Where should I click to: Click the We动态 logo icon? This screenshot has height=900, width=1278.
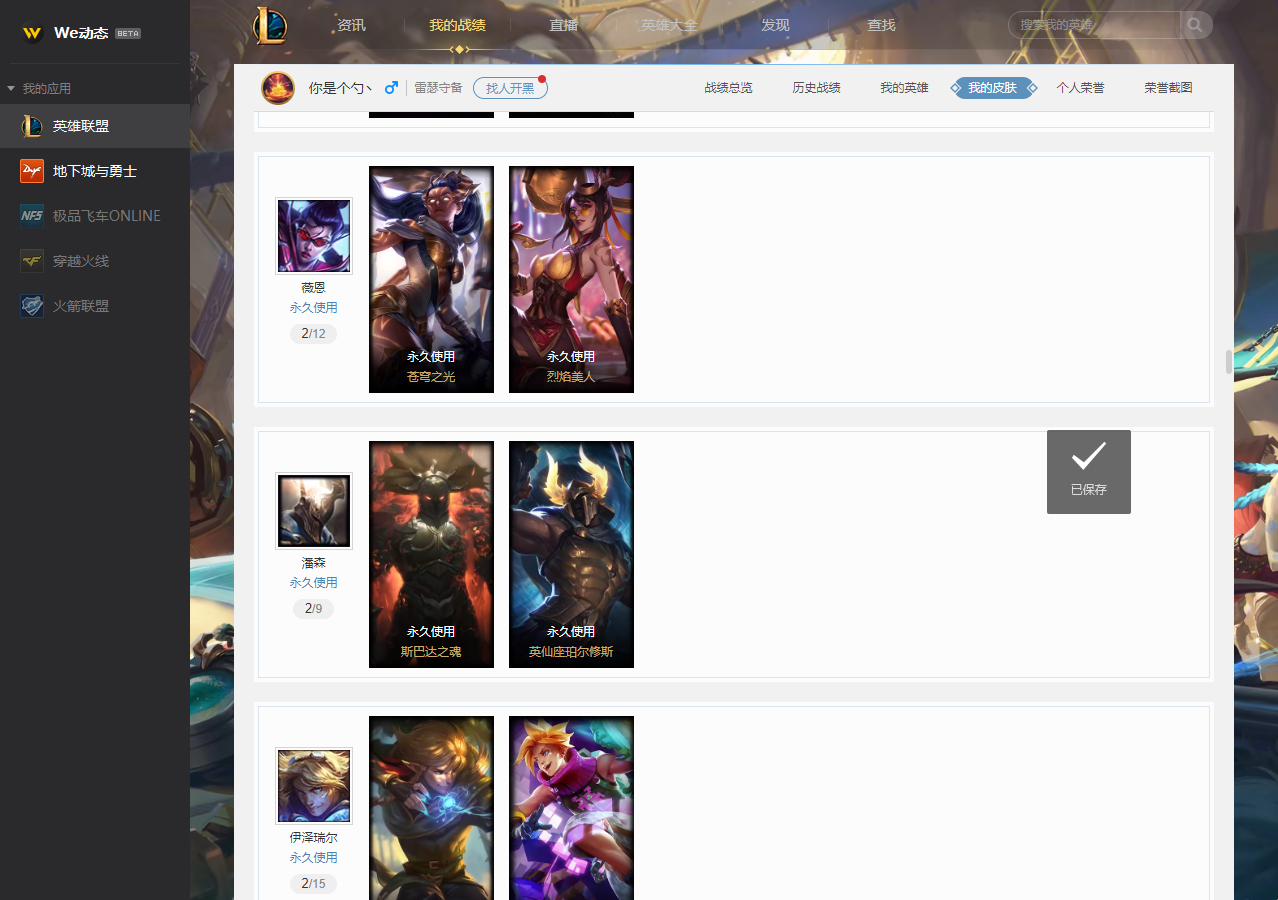click(33, 33)
